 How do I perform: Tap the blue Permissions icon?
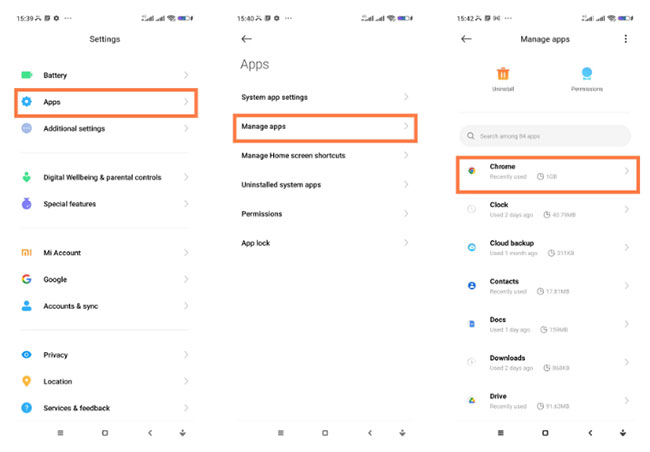[587, 73]
